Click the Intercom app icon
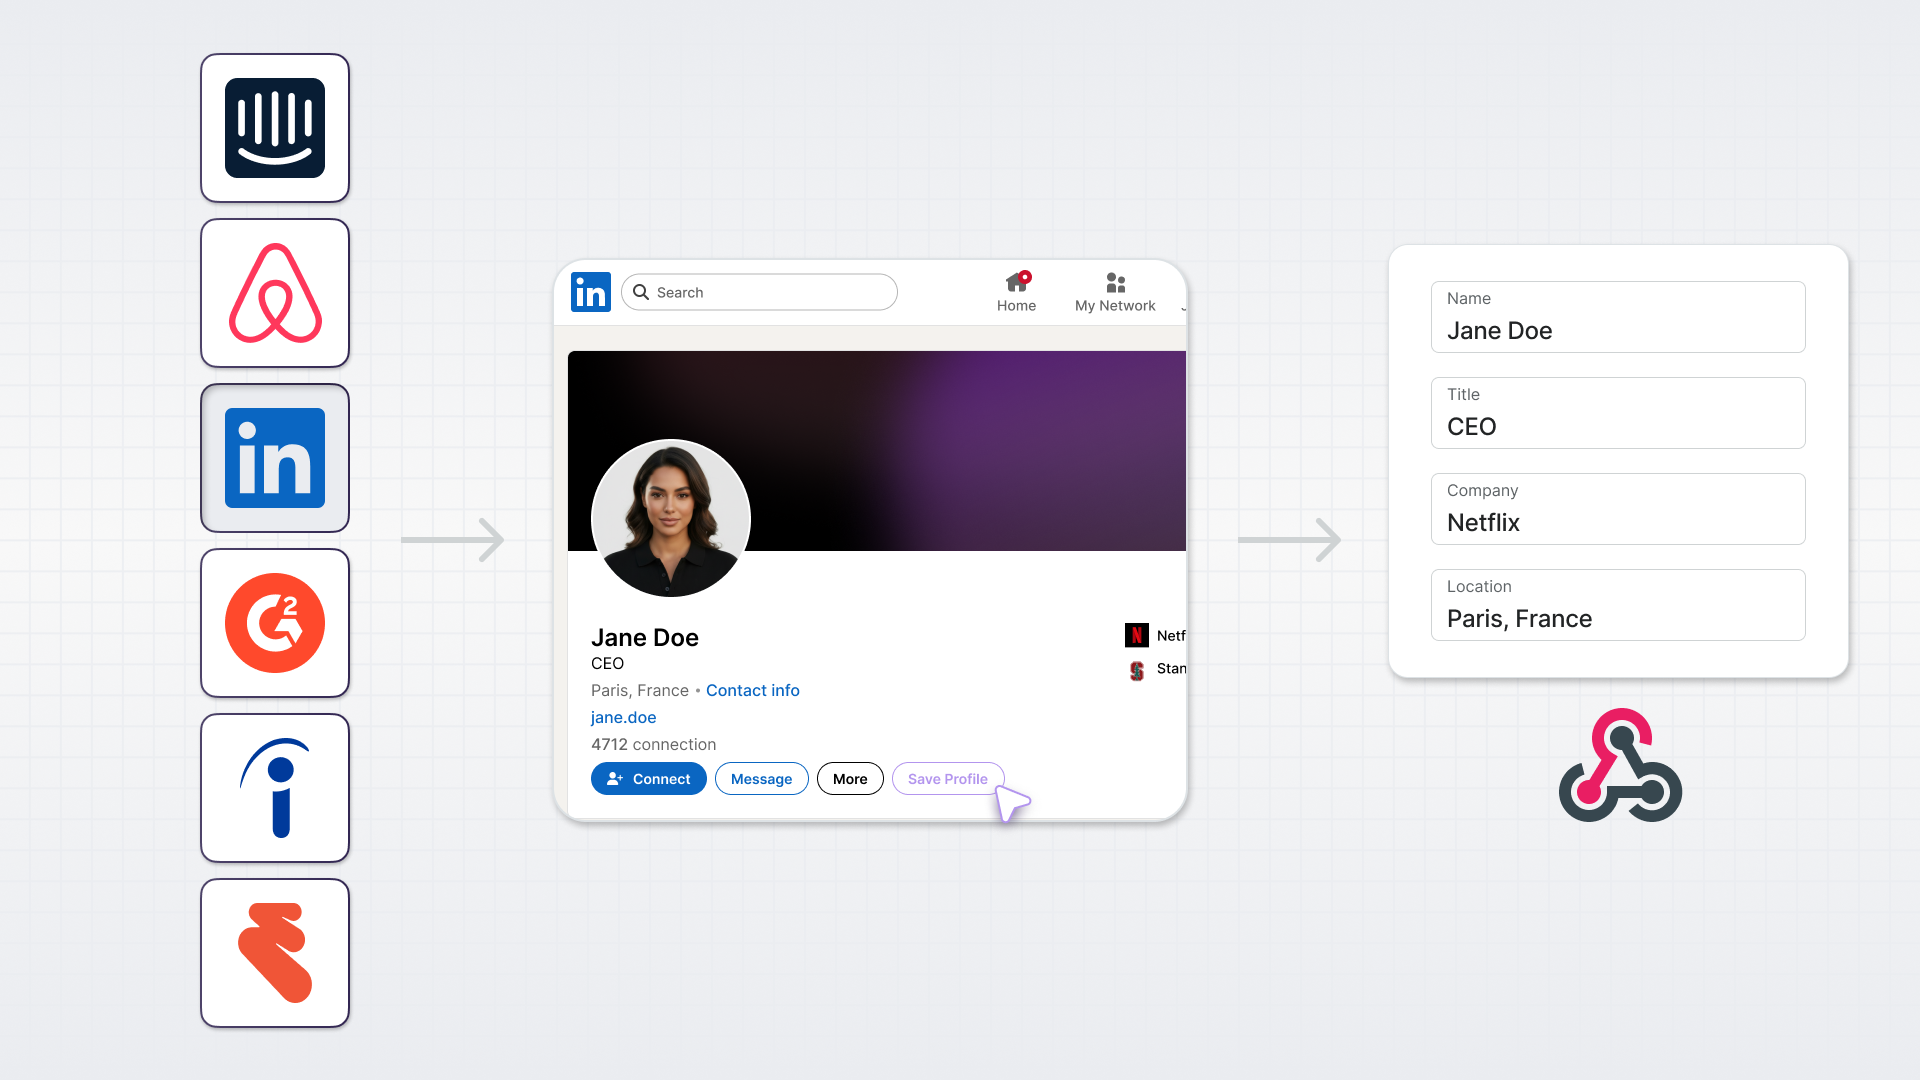The width and height of the screenshot is (1920, 1080). pos(275,128)
